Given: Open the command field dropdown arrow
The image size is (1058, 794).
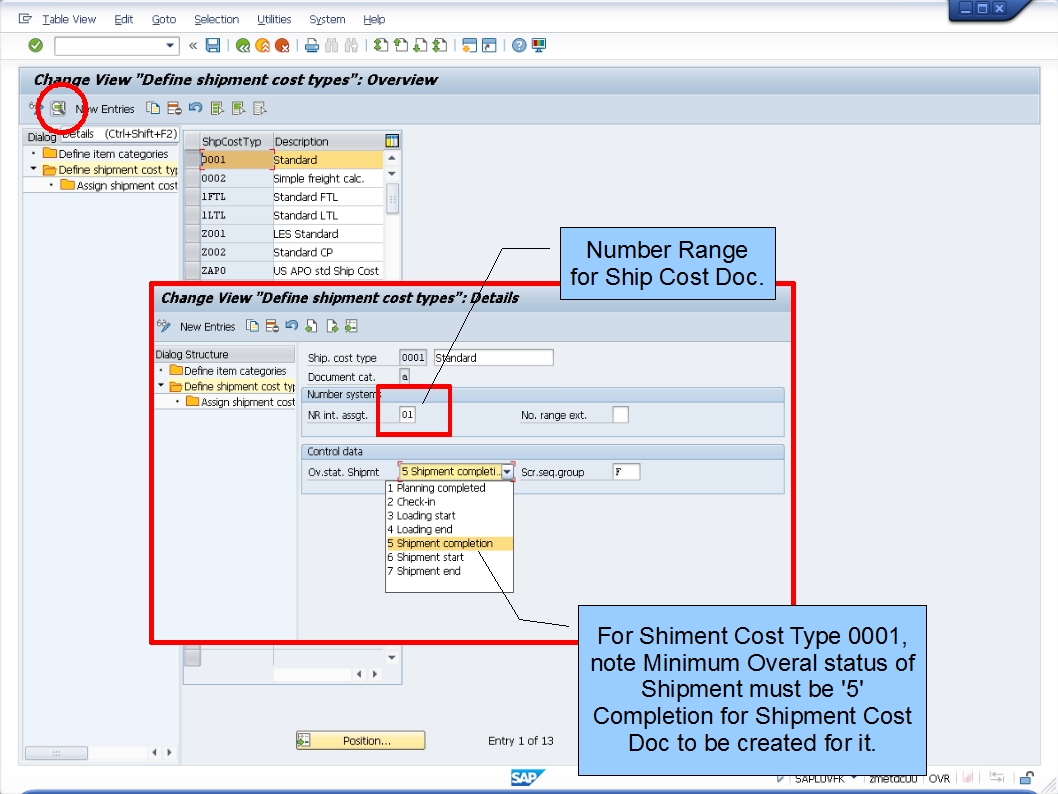Looking at the screenshot, I should pyautogui.click(x=172, y=44).
